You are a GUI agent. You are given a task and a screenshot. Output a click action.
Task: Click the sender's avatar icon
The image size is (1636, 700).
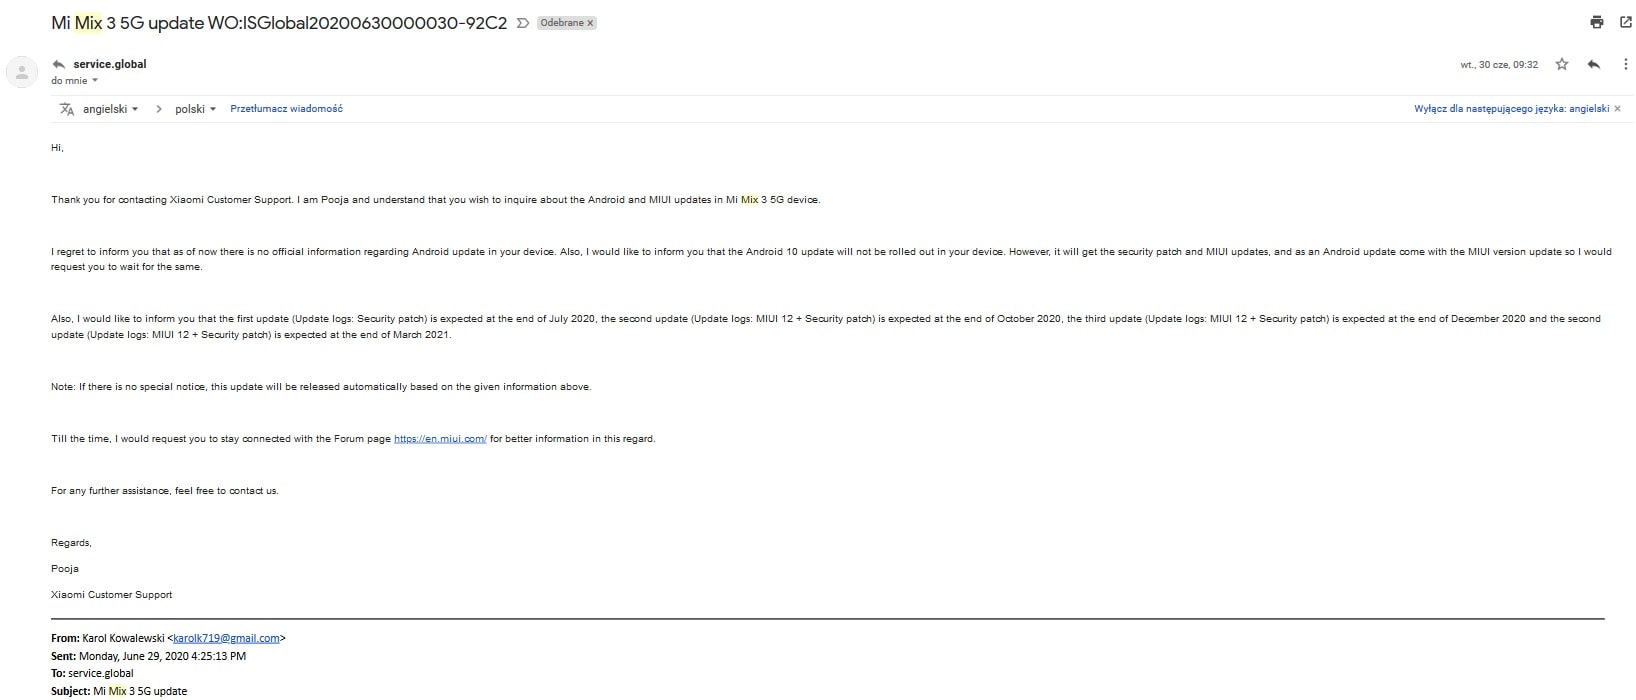(x=22, y=72)
